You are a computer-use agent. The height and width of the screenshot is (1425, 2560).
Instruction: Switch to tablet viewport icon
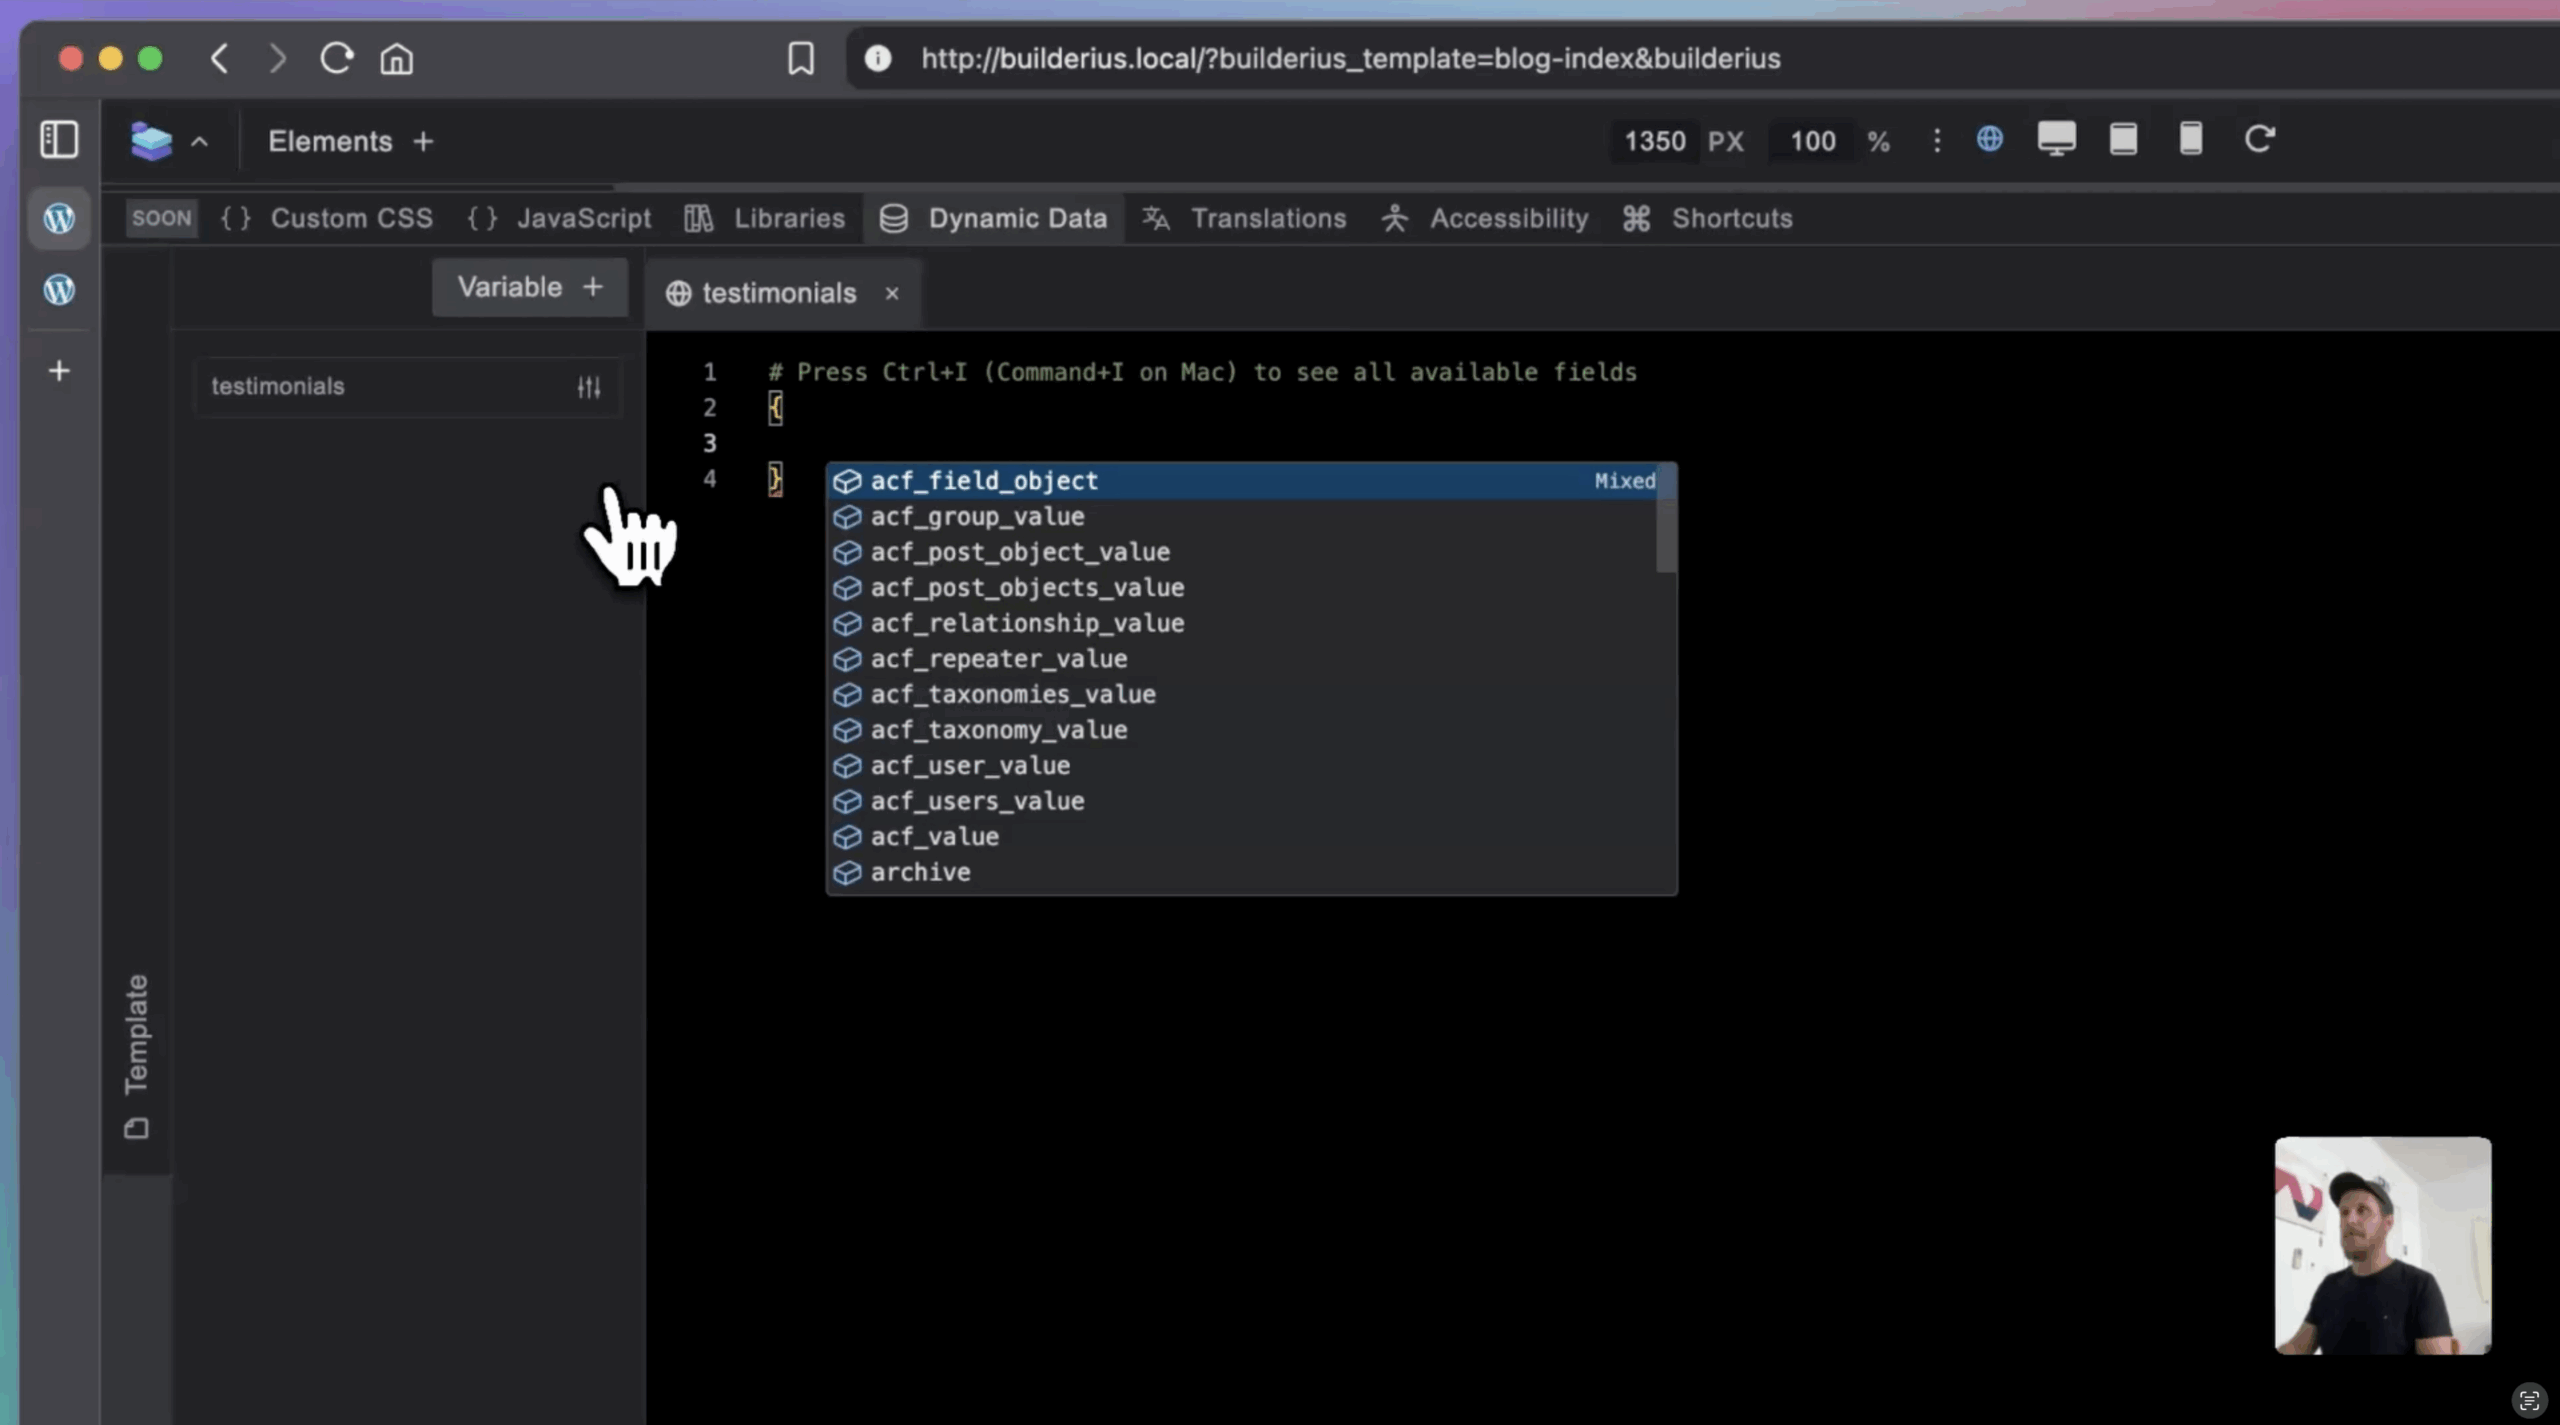tap(2123, 139)
